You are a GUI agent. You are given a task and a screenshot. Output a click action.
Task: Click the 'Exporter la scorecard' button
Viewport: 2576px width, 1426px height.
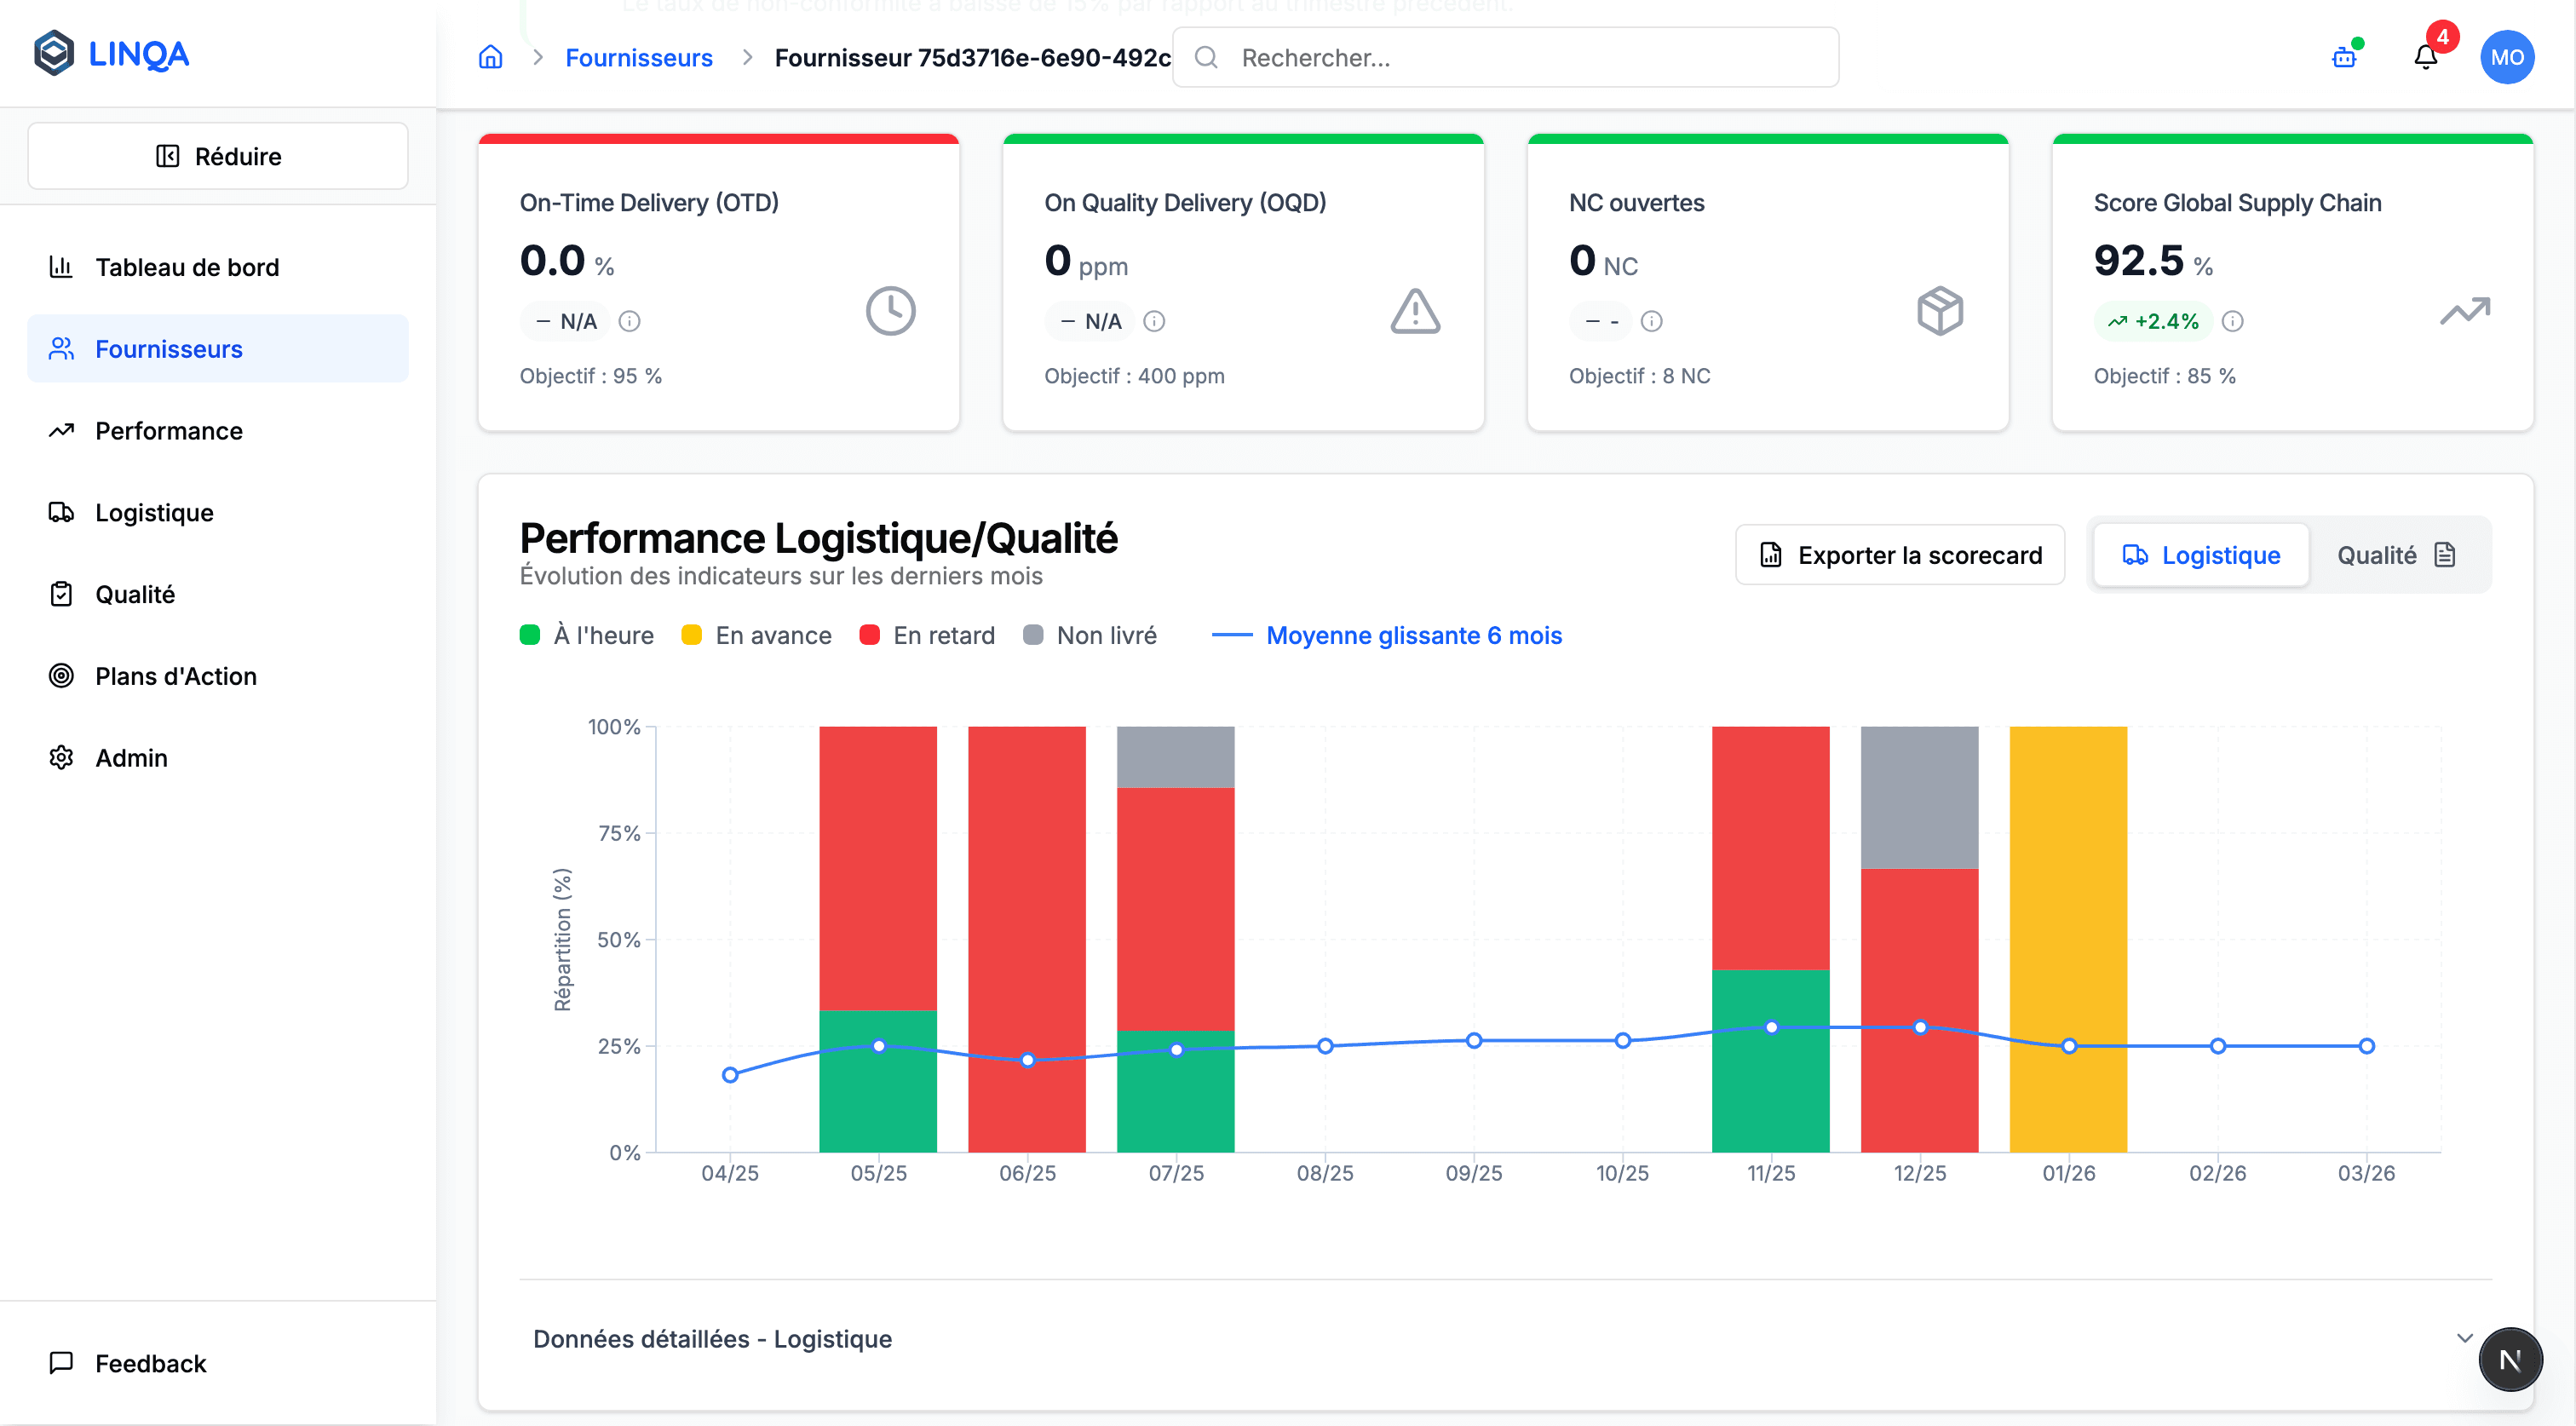click(x=1899, y=554)
